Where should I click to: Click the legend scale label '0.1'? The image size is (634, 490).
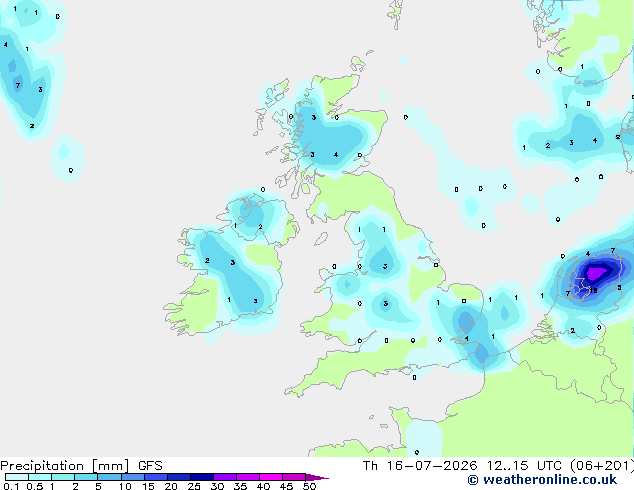(x=11, y=486)
